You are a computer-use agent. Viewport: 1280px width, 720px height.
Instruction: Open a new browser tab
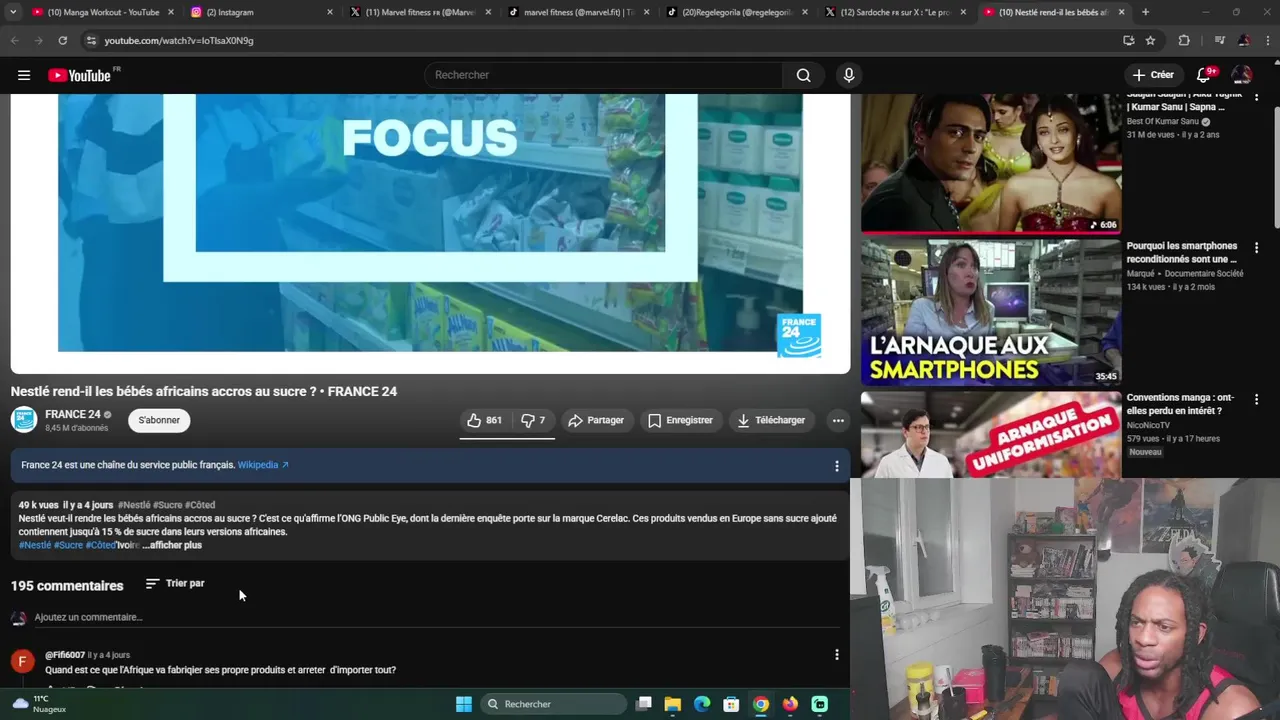pos(1145,12)
